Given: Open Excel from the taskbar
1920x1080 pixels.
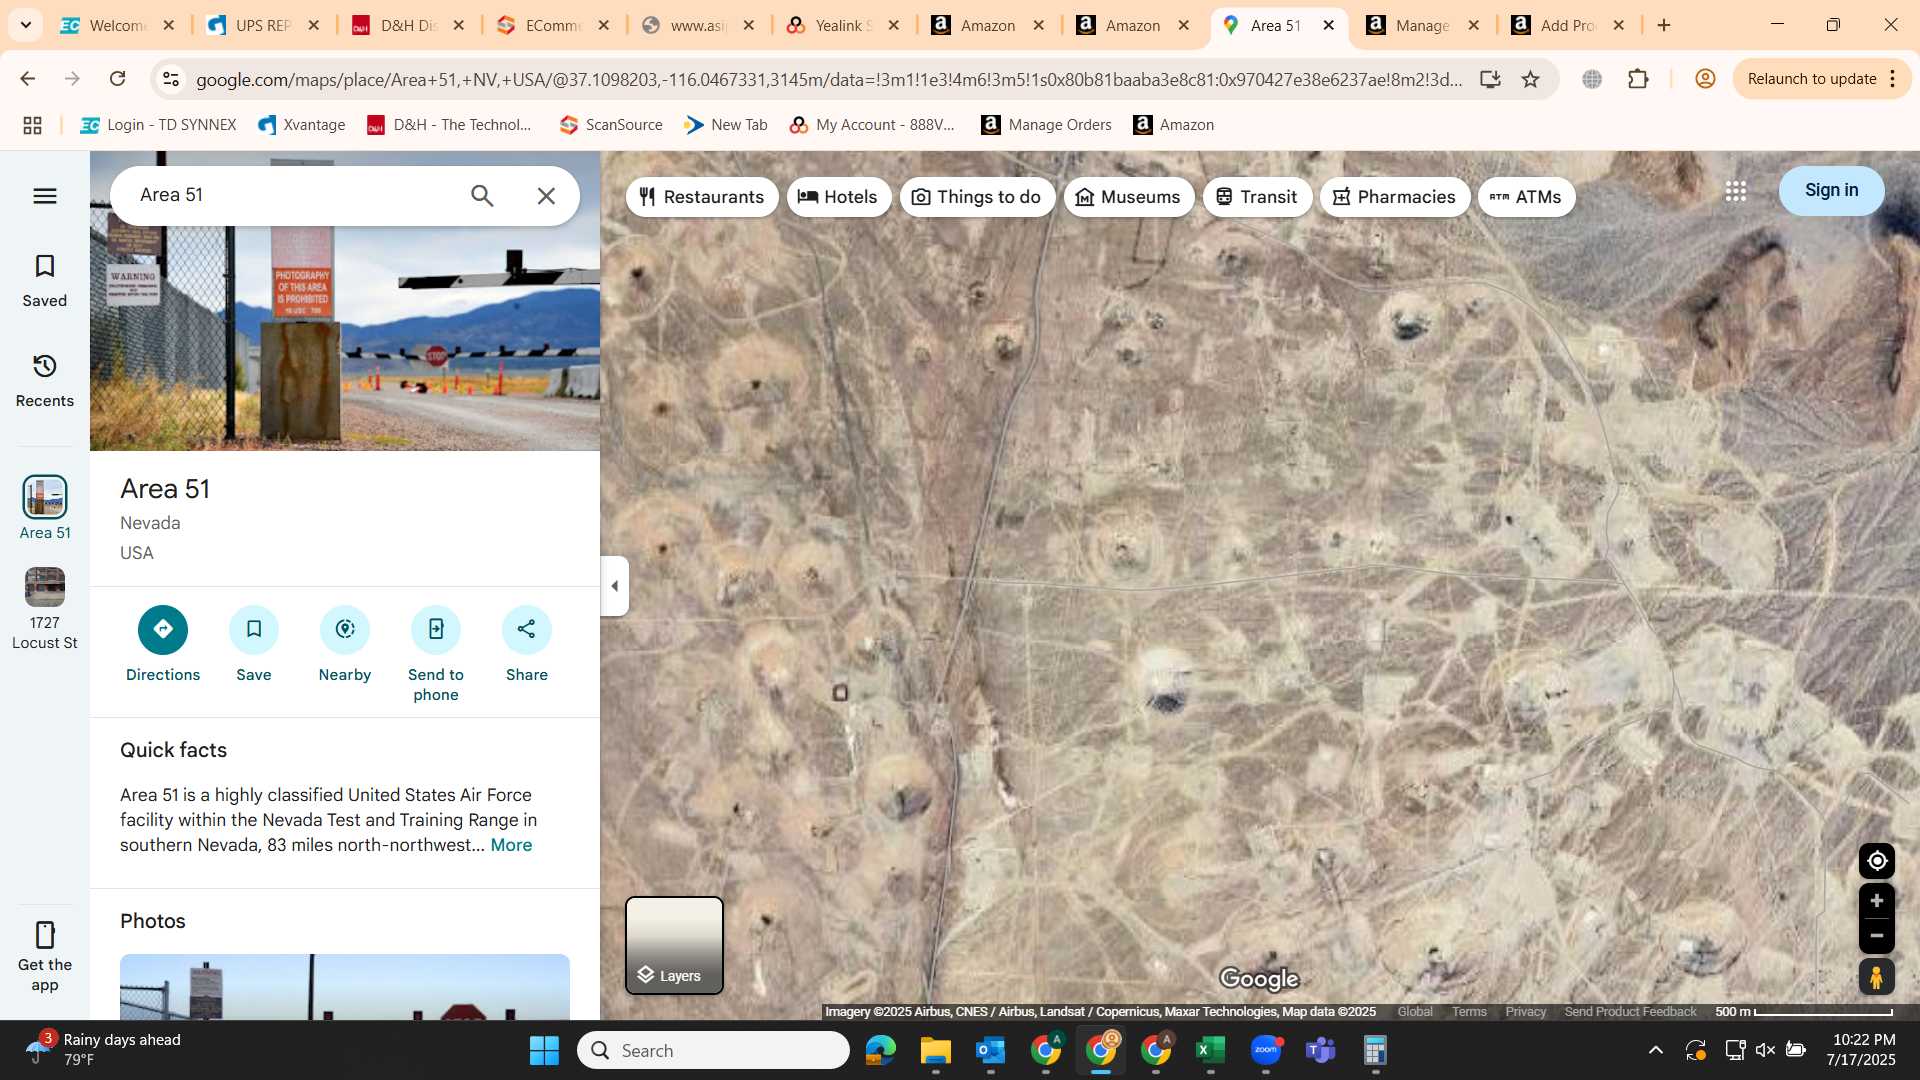Looking at the screenshot, I should (x=1210, y=1050).
